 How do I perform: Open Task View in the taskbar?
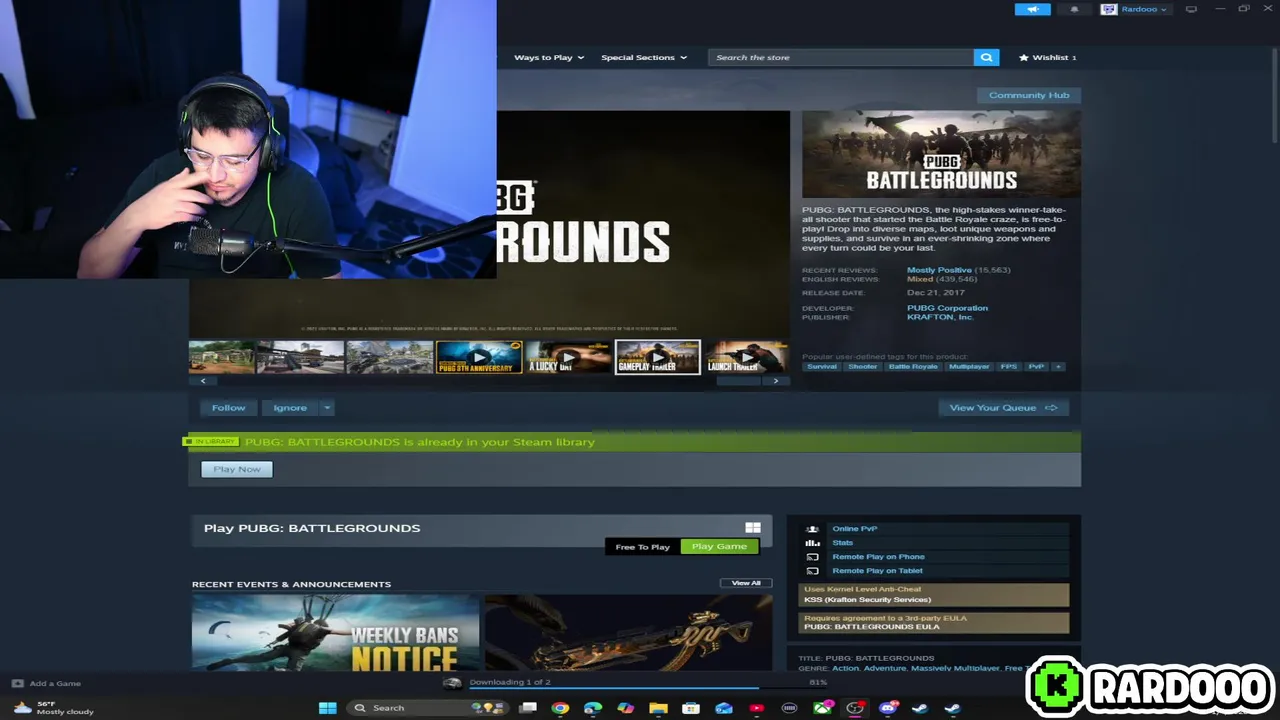tap(528, 708)
